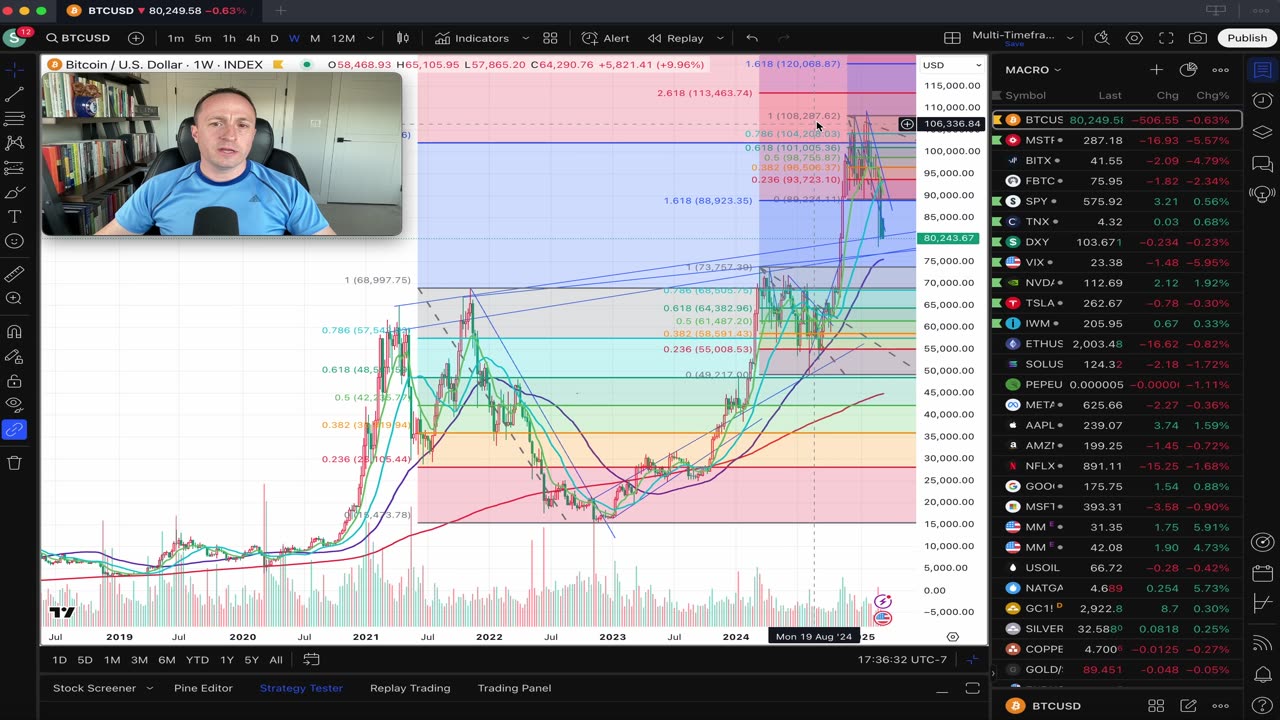Viewport: 1280px width, 720px height.
Task: Open chart settings hexagon icon
Action: coord(1134,38)
